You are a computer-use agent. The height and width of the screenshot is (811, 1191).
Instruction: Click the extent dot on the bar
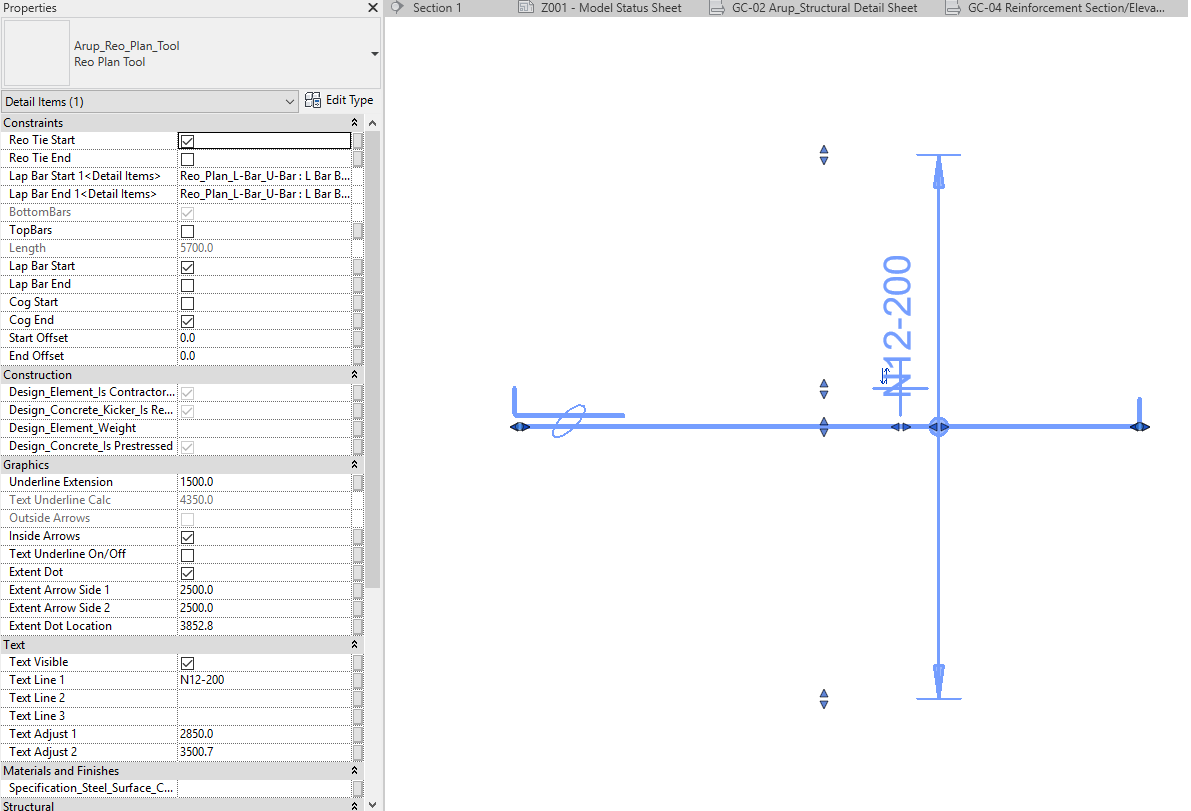[938, 427]
